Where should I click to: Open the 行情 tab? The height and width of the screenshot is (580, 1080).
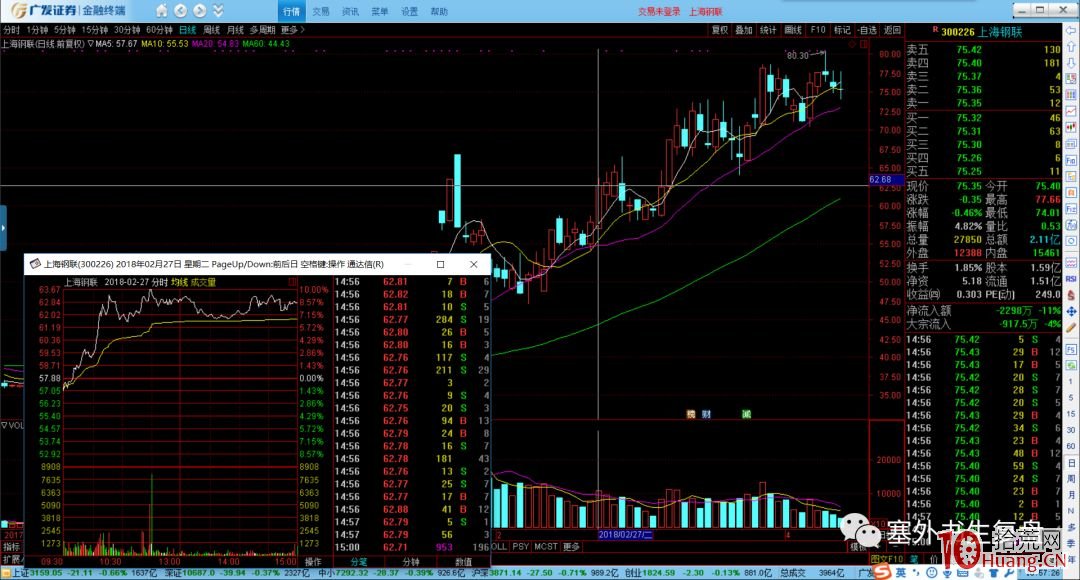pyautogui.click(x=291, y=11)
